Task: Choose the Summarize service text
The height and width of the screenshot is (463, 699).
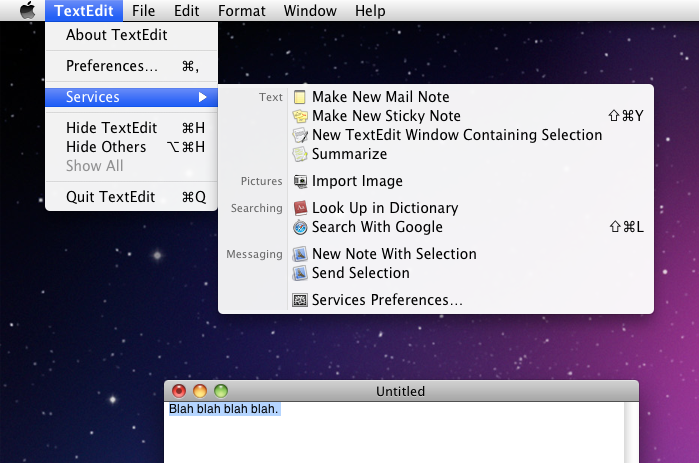Action: pos(350,154)
